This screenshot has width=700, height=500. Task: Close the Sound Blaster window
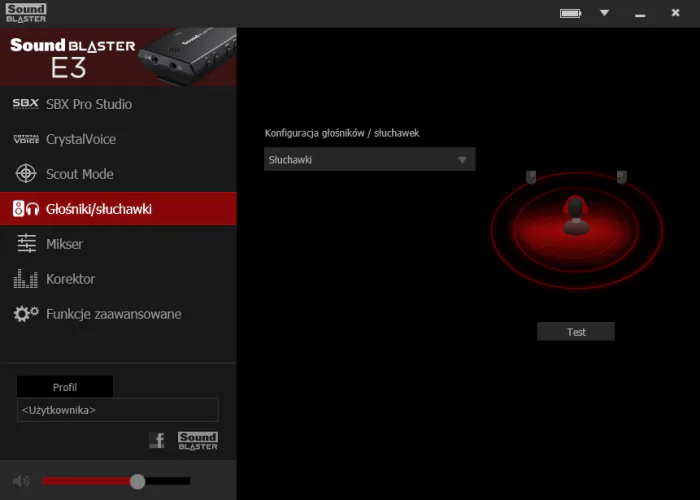(x=675, y=13)
